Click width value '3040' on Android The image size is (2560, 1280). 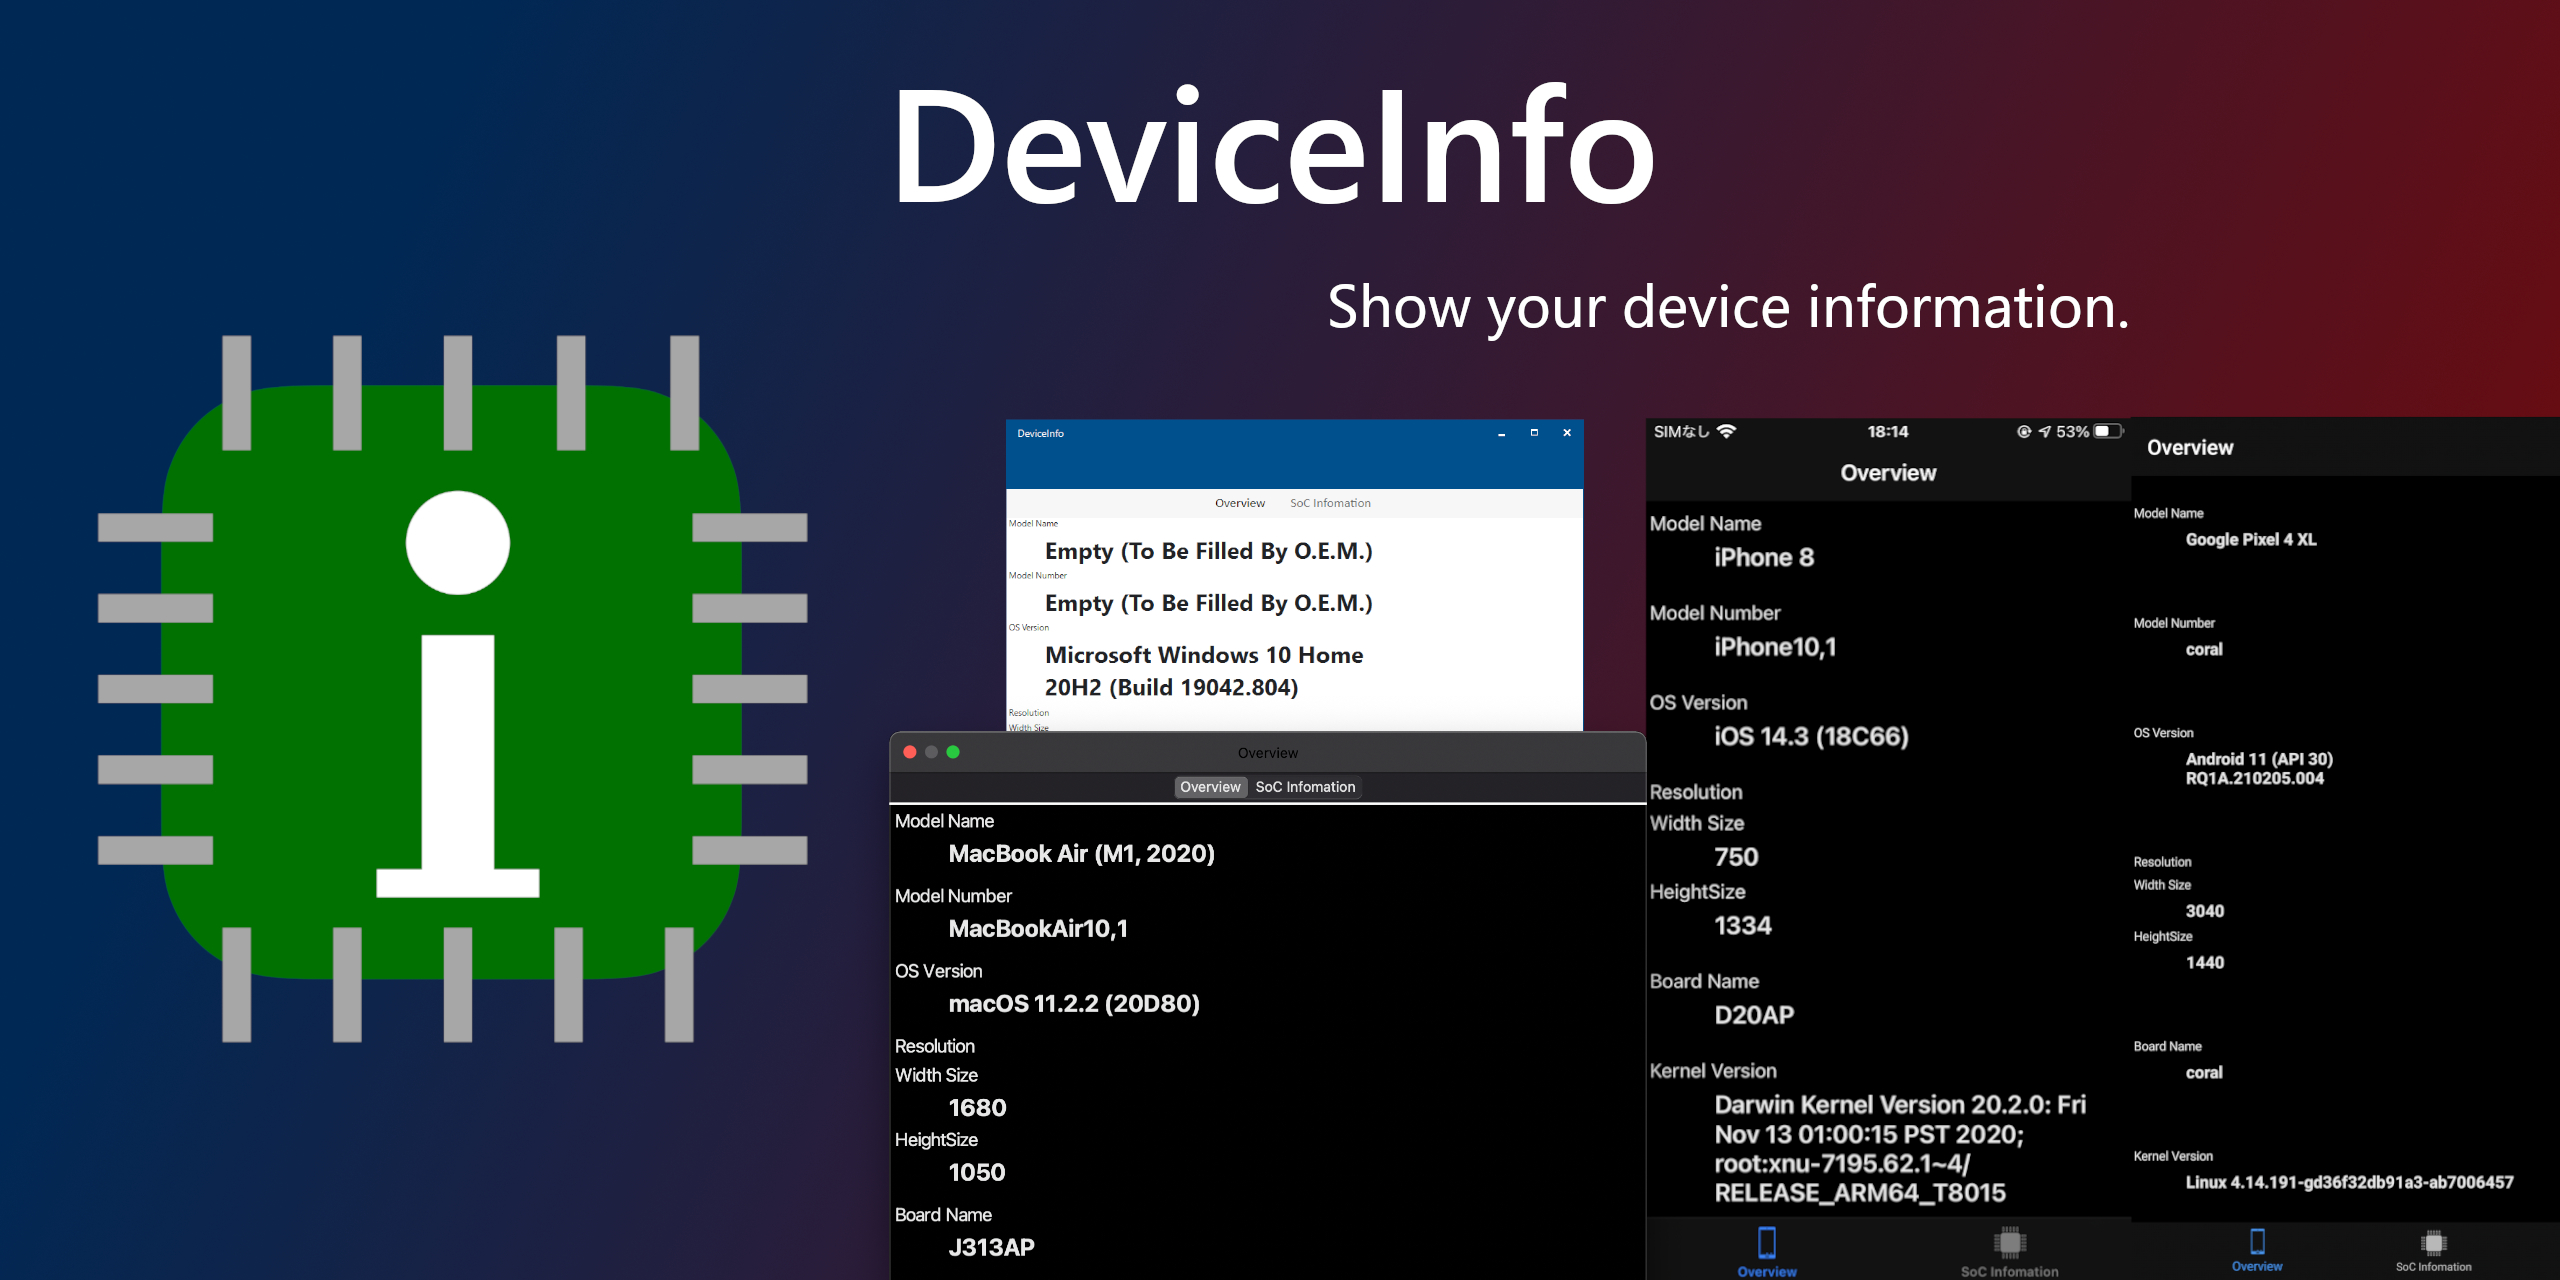[2205, 911]
